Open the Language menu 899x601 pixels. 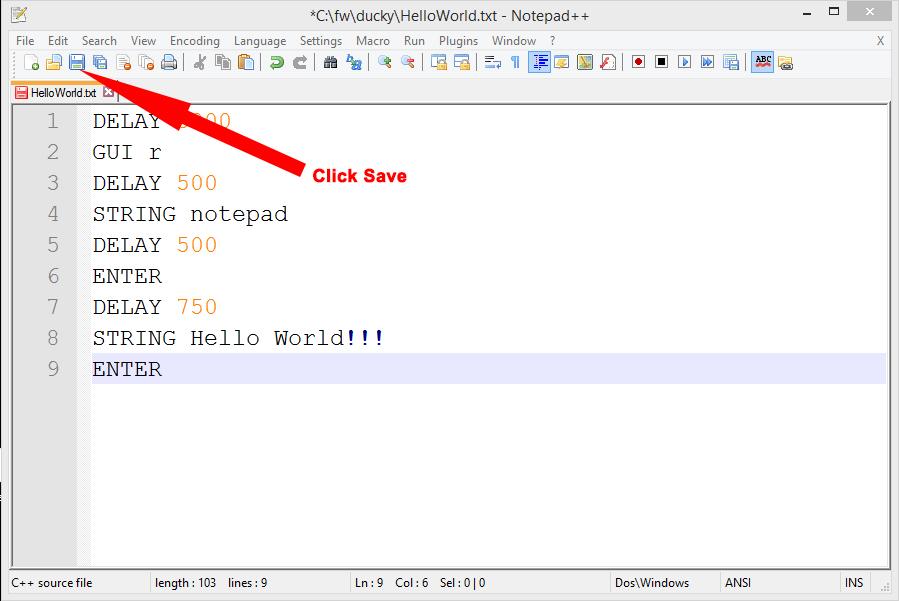(260, 41)
